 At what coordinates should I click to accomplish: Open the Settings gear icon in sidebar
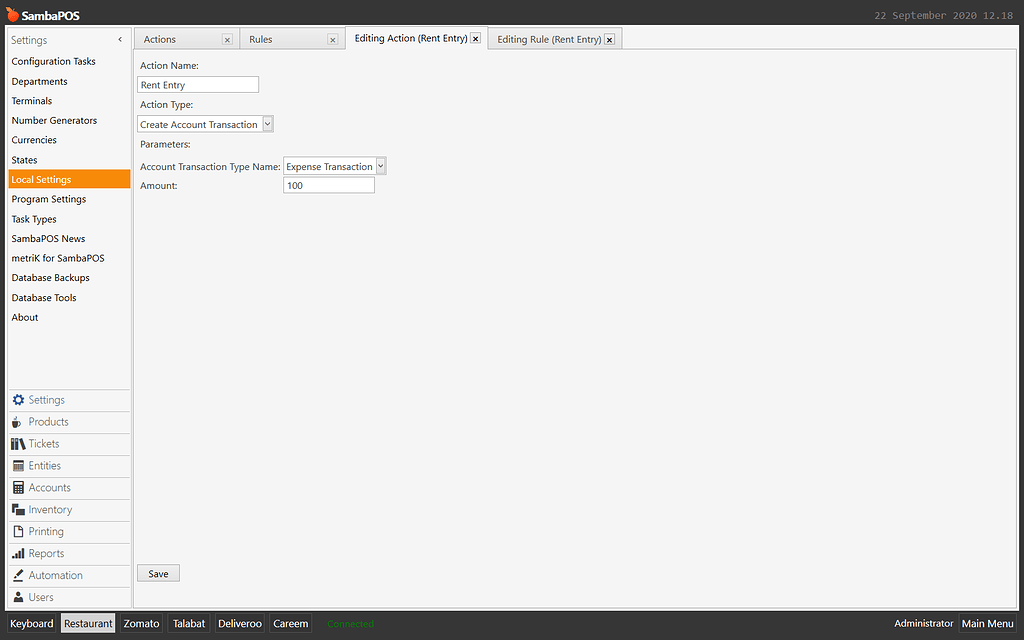tap(20, 399)
